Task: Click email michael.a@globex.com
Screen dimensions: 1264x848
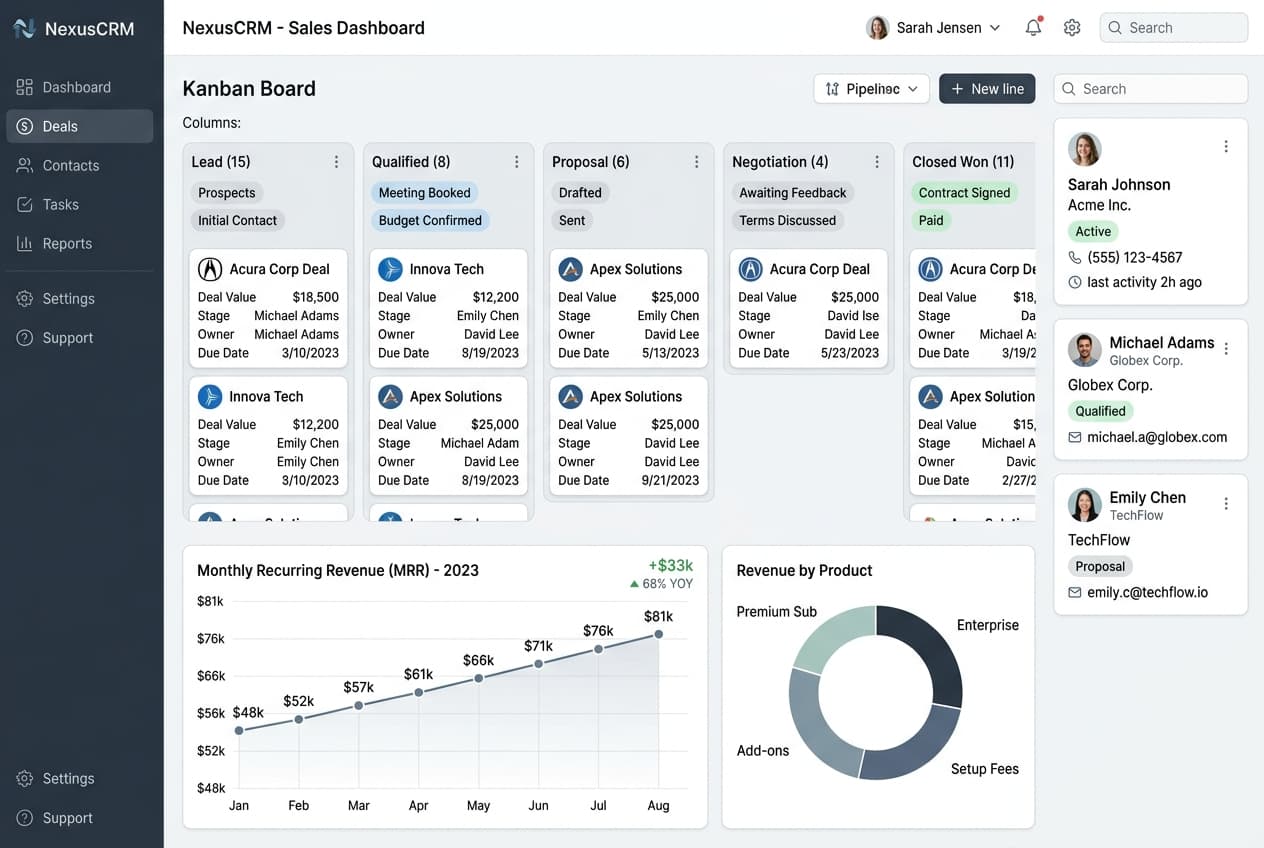Action: (x=1157, y=437)
